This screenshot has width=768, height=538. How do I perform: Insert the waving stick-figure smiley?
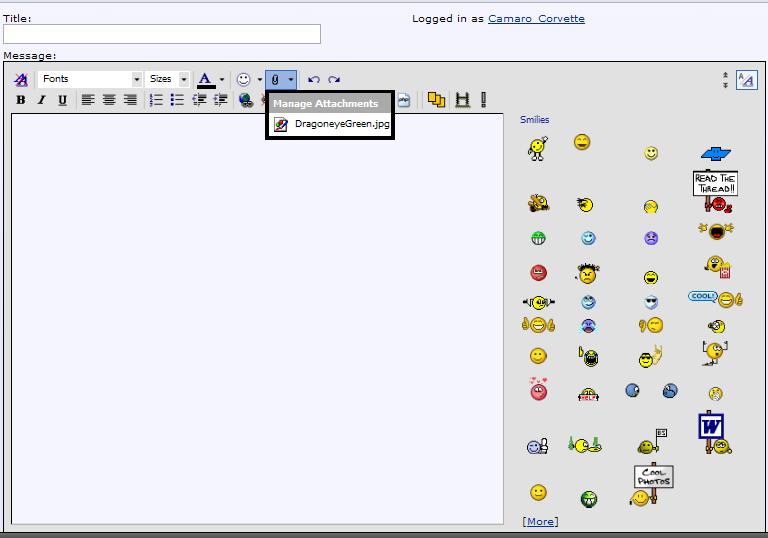538,148
